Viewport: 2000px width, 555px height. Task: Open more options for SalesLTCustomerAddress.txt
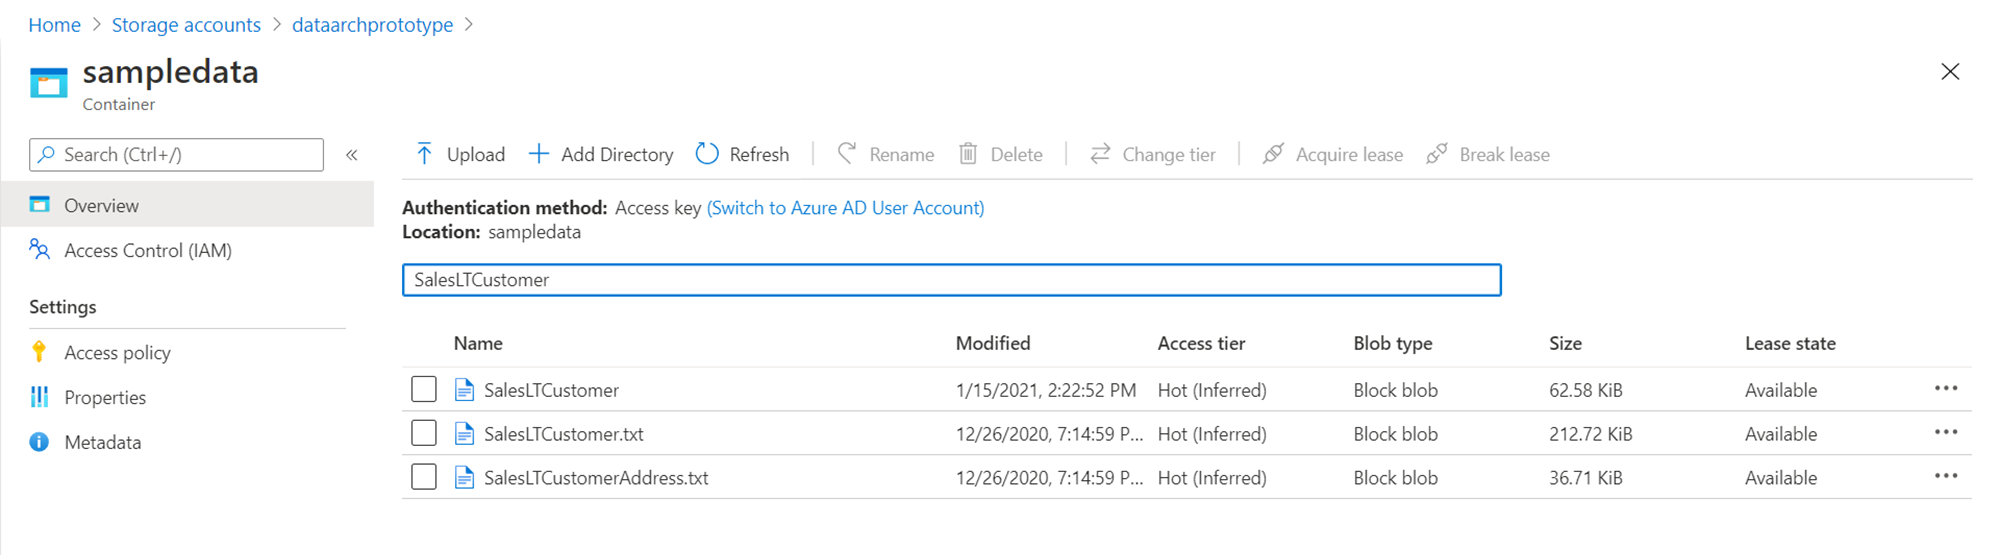pyautogui.click(x=1945, y=476)
